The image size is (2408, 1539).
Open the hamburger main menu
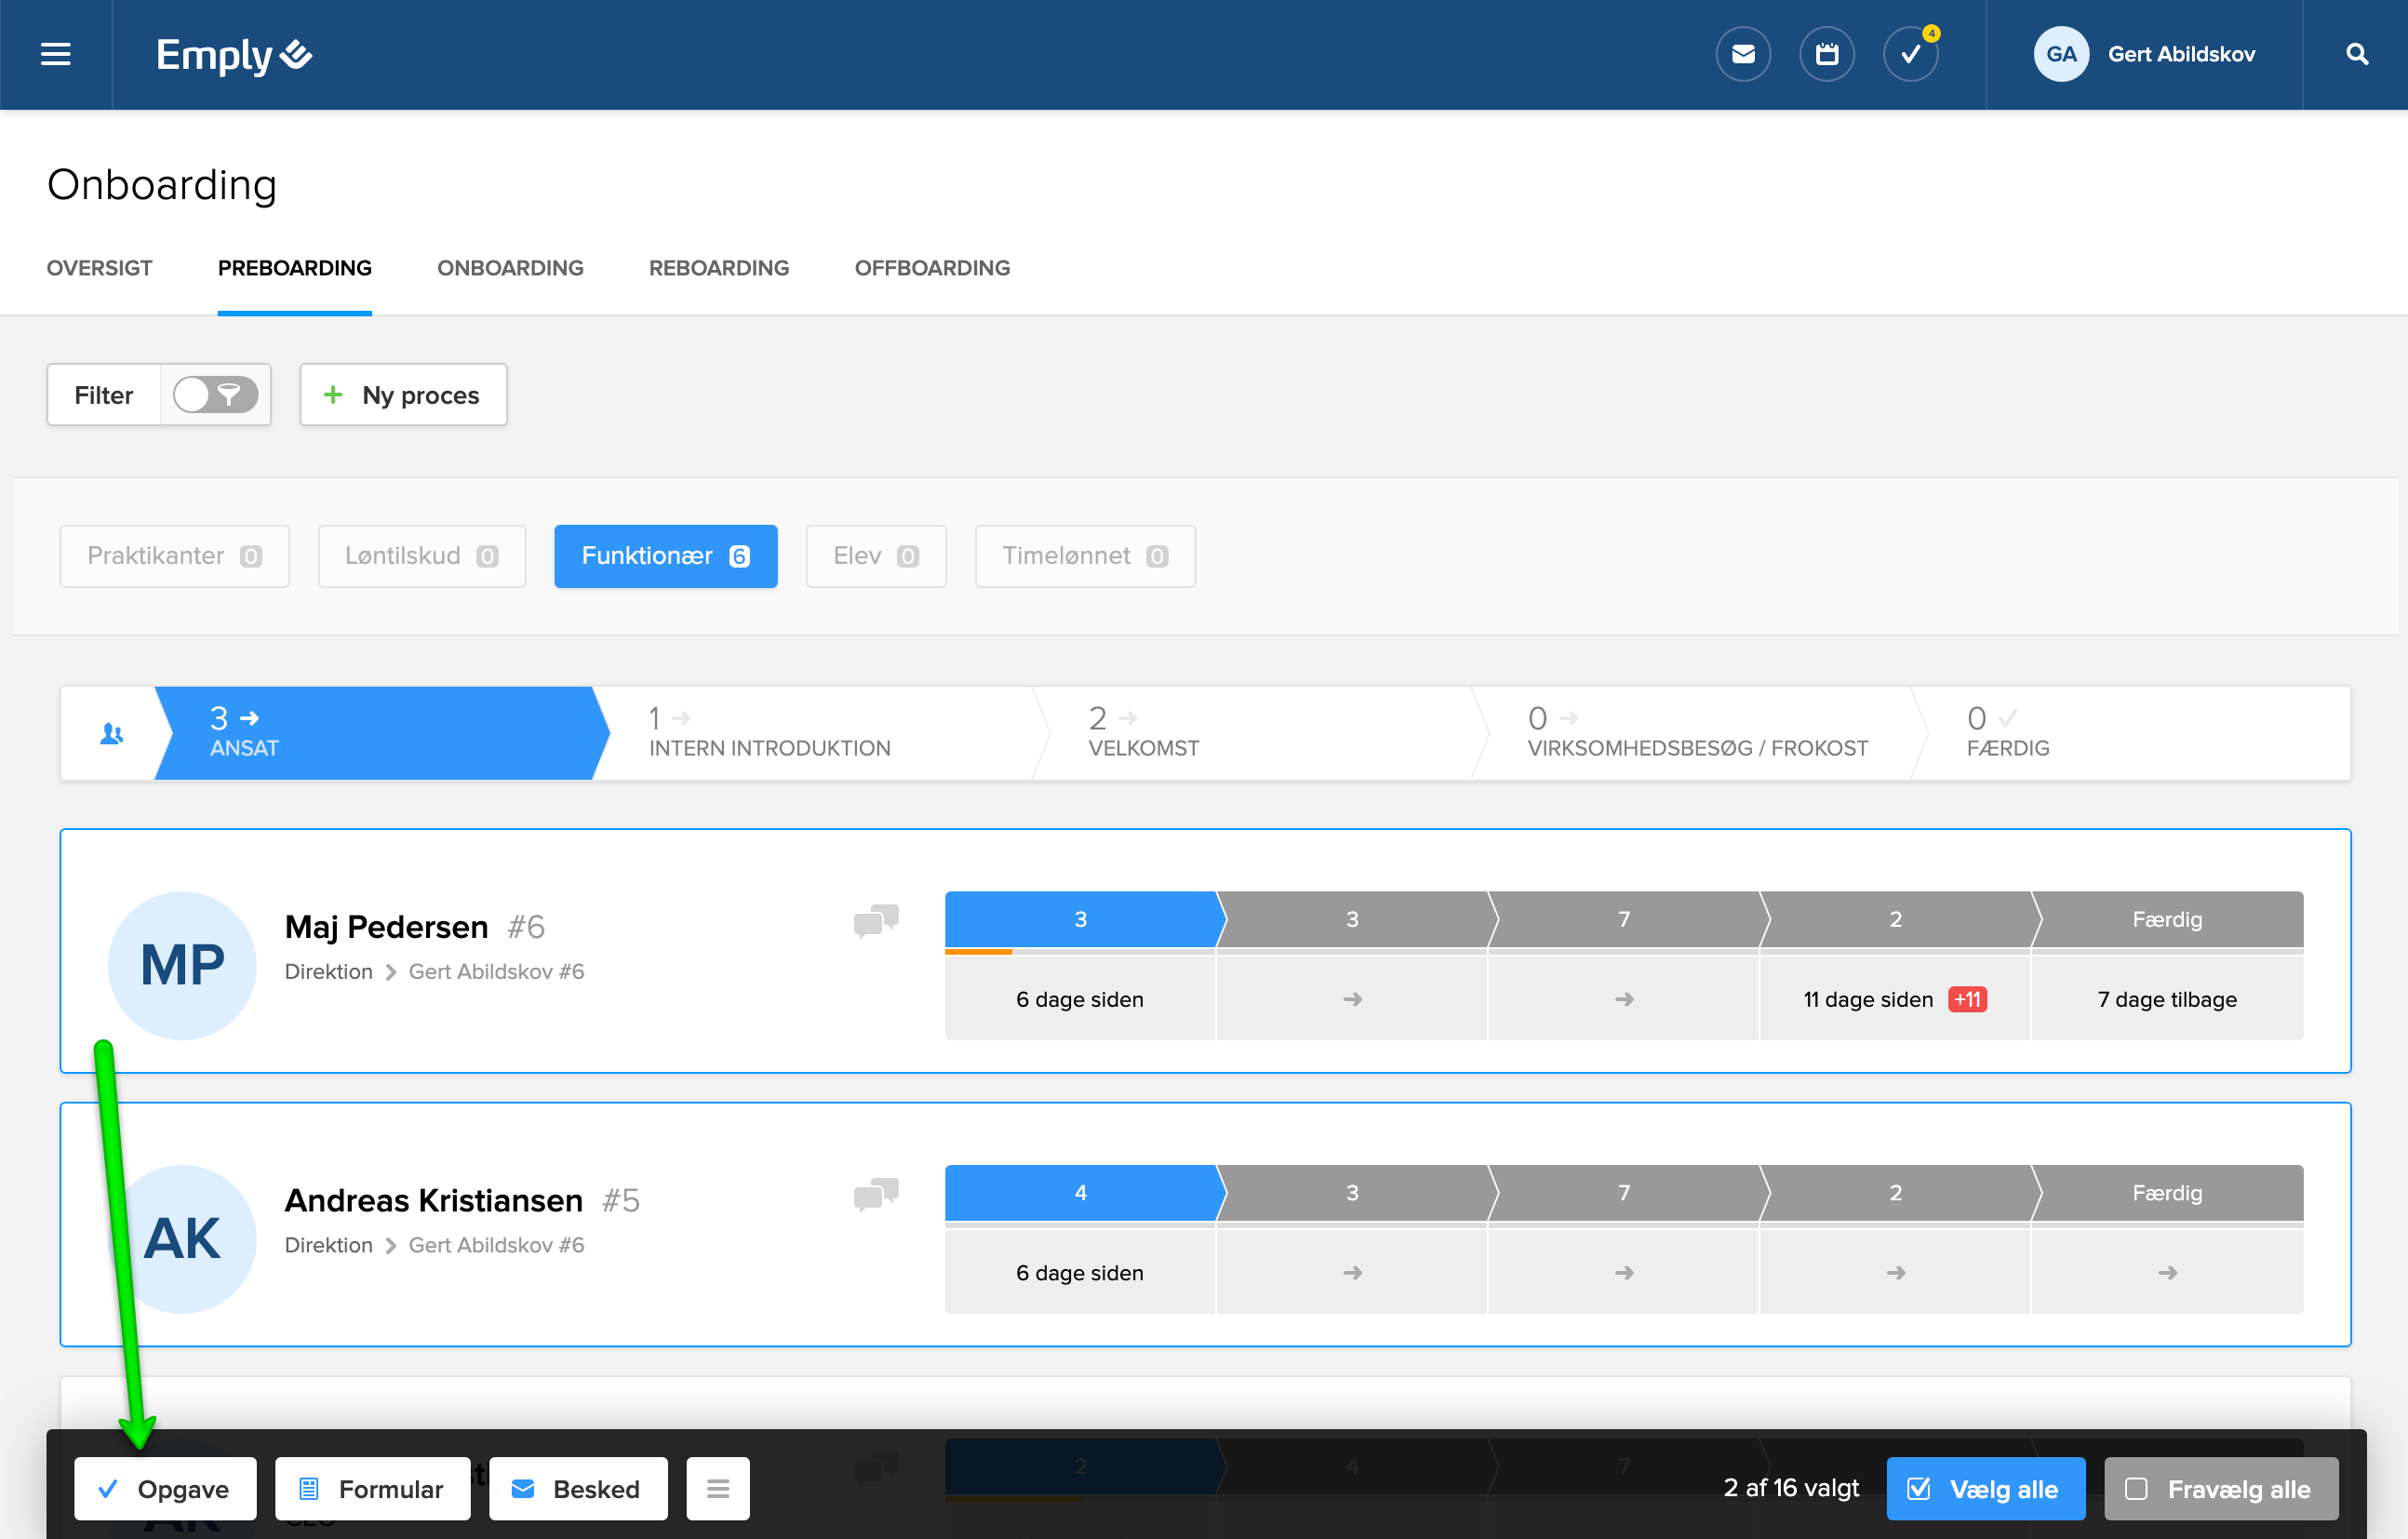55,54
